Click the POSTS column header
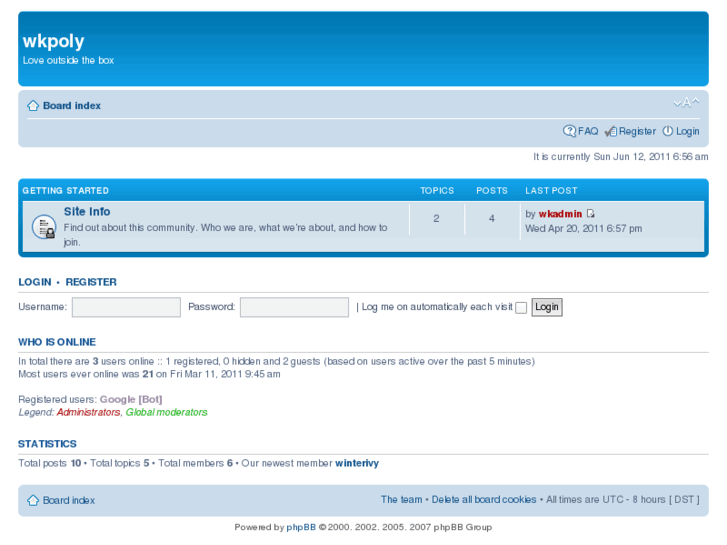The height and width of the screenshot is (545, 727). [x=491, y=191]
